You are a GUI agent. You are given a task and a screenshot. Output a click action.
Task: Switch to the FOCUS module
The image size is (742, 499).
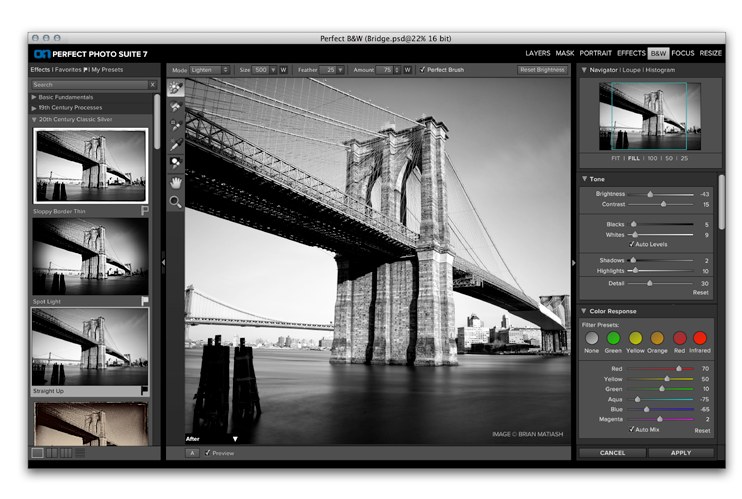pyautogui.click(x=682, y=53)
